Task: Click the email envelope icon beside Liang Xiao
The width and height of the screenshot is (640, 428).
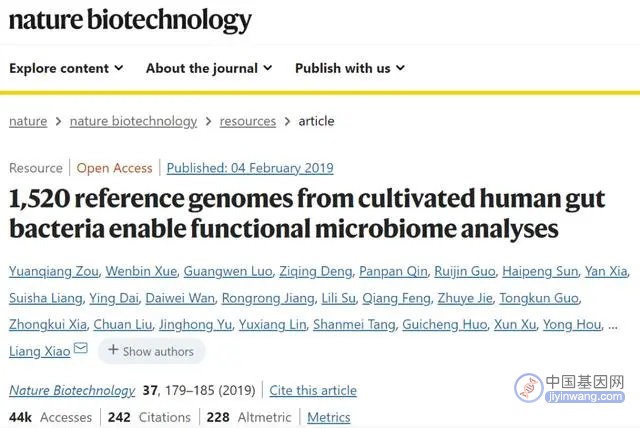Action: point(80,348)
